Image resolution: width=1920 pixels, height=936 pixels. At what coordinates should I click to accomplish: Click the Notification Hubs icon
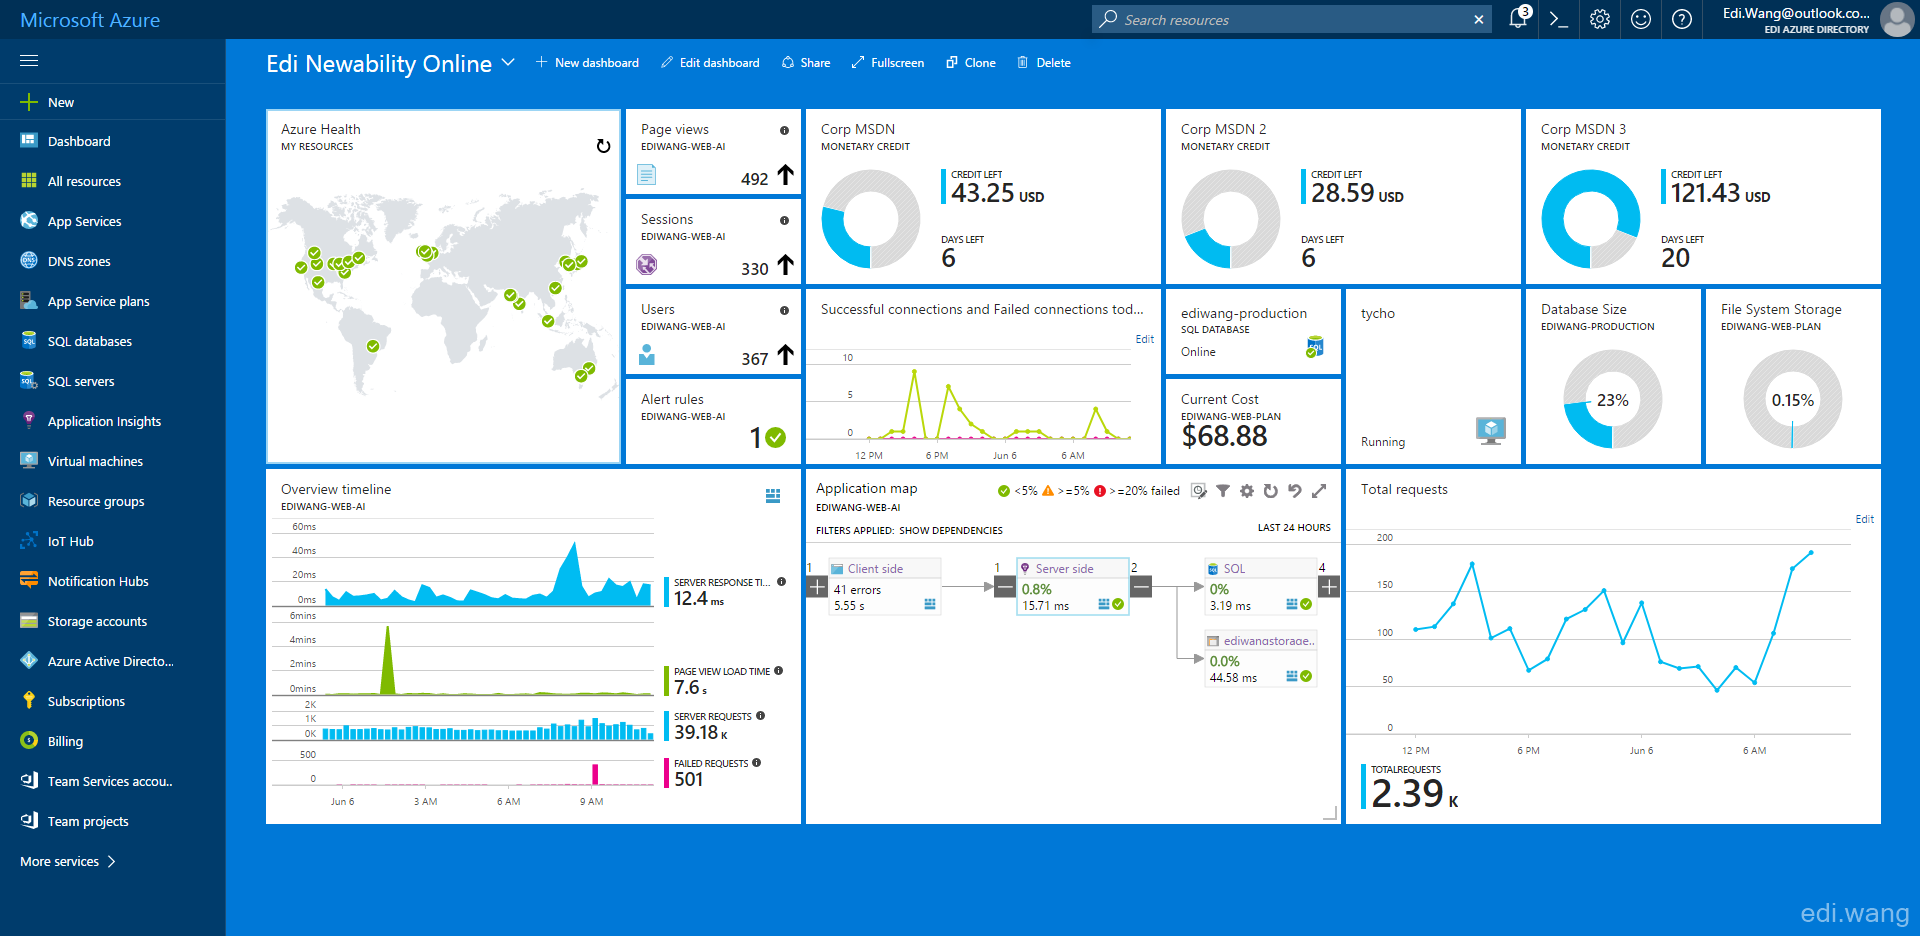coord(29,580)
